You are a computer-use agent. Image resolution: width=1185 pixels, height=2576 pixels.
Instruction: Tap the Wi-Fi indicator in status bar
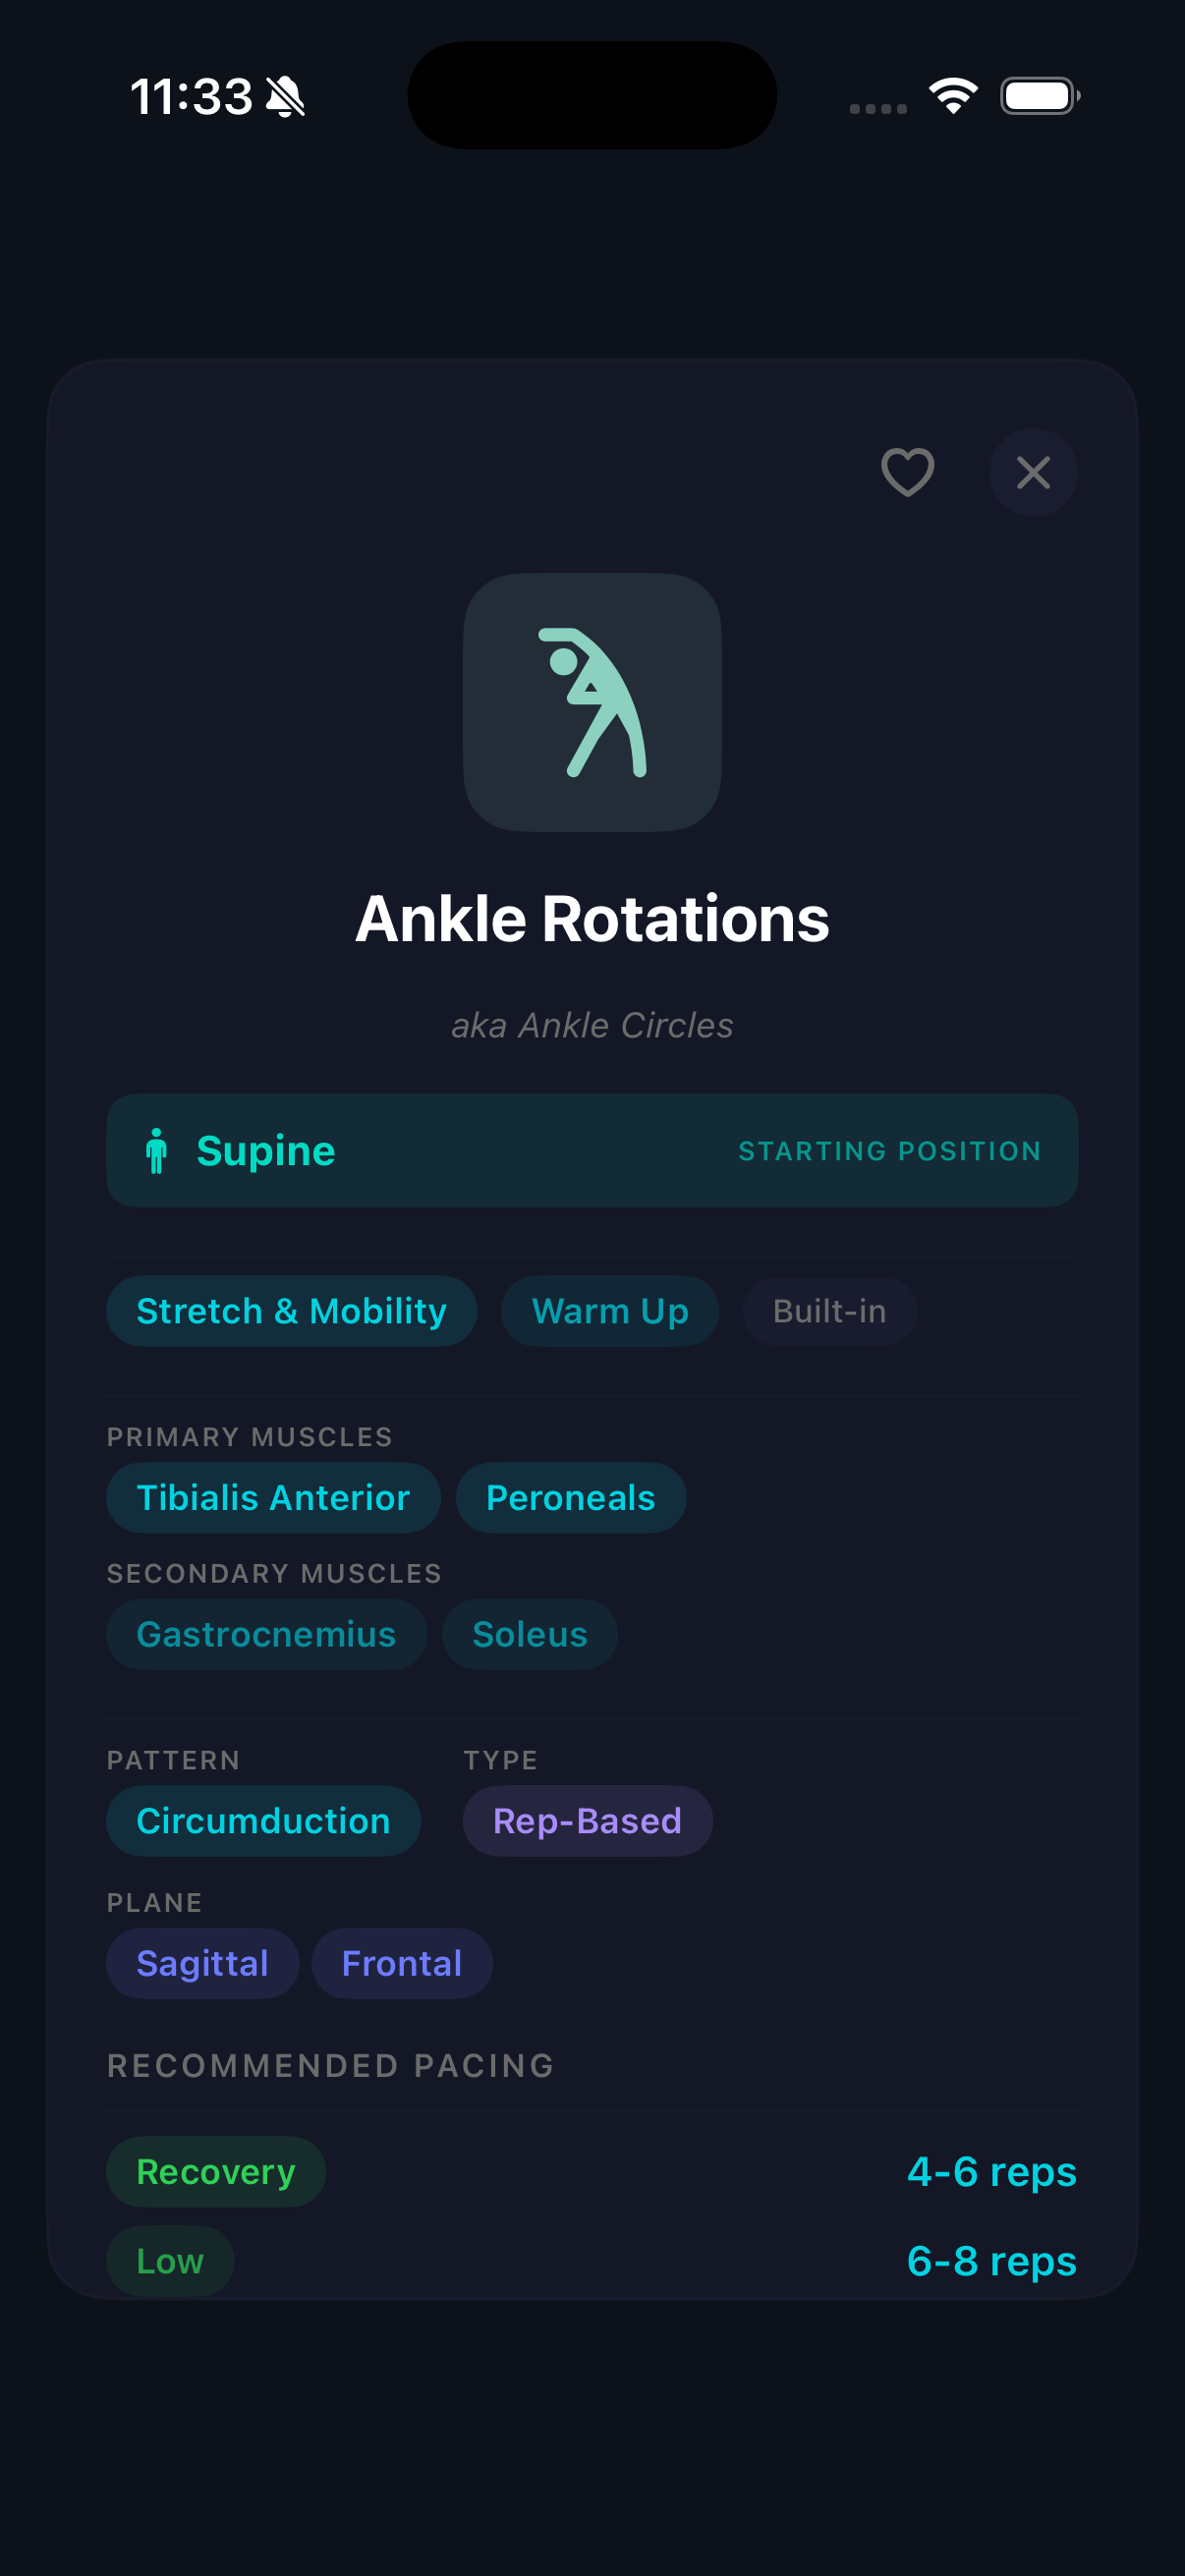pos(951,94)
